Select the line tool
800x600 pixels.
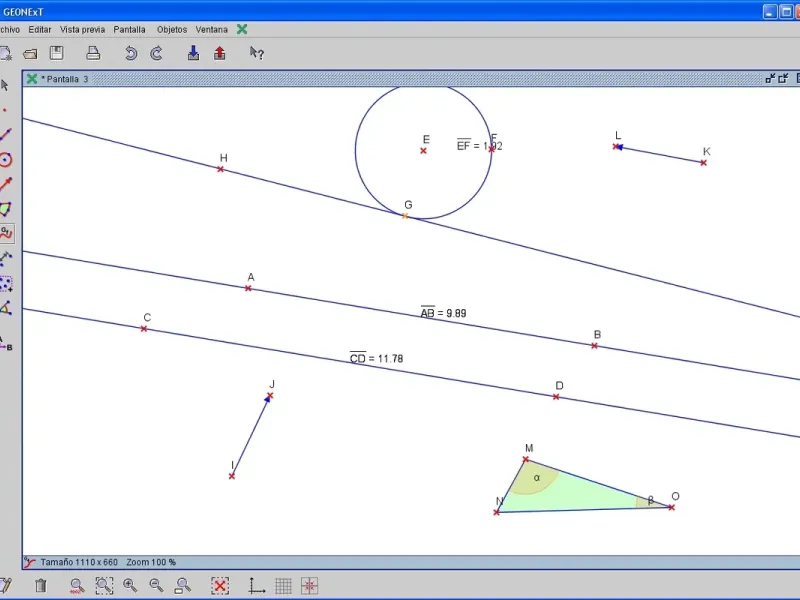[x=5, y=135]
